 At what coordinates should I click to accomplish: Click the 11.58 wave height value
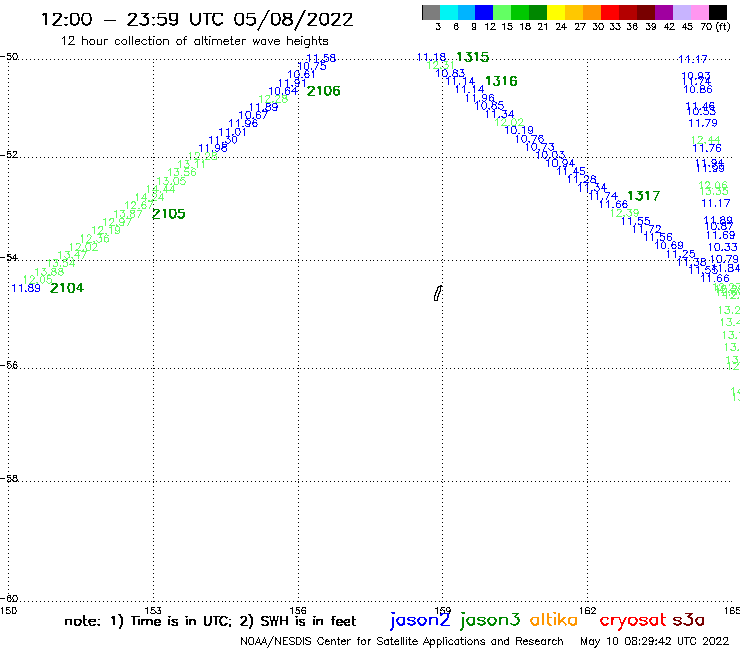[321, 58]
